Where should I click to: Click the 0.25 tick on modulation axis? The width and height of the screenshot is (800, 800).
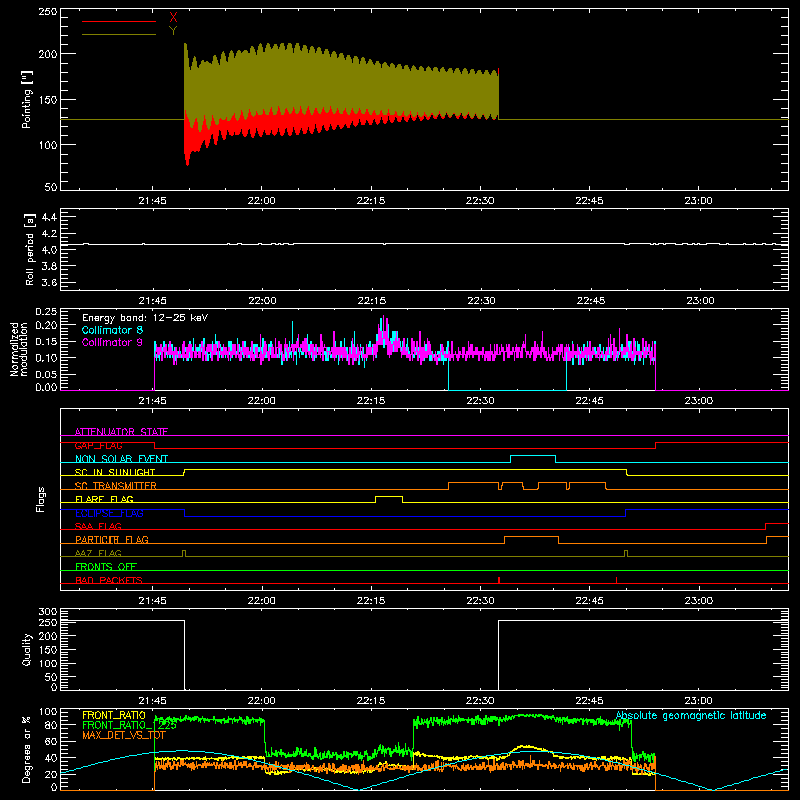point(46,312)
